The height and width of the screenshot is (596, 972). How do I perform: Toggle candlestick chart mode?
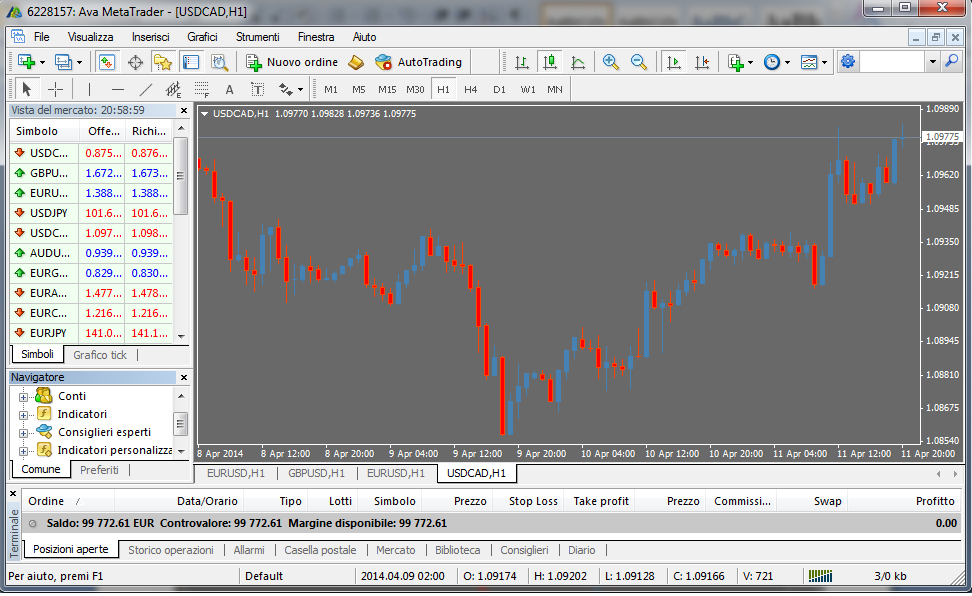[550, 62]
